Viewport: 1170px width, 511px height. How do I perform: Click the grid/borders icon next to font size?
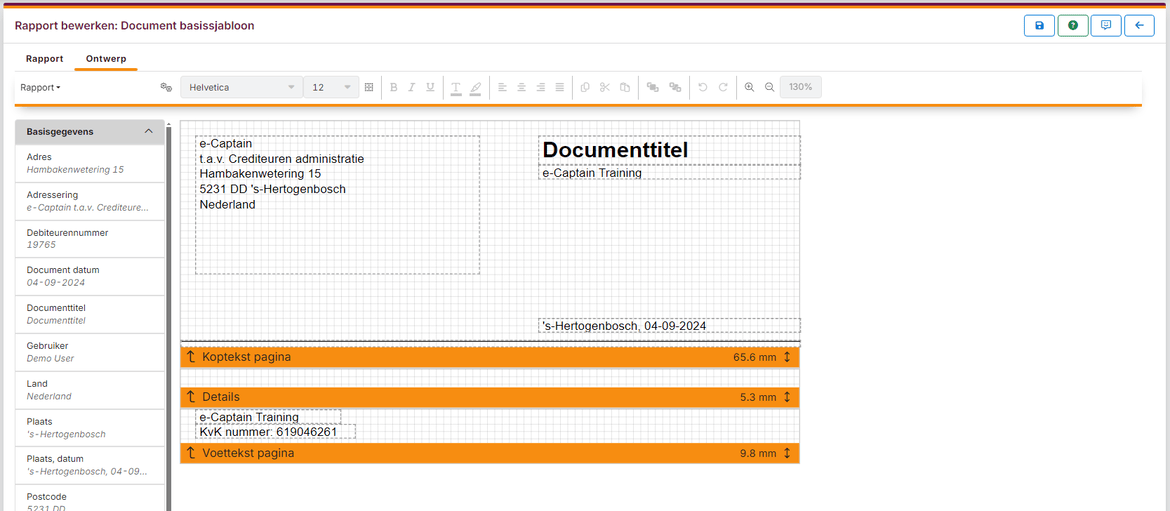[369, 87]
